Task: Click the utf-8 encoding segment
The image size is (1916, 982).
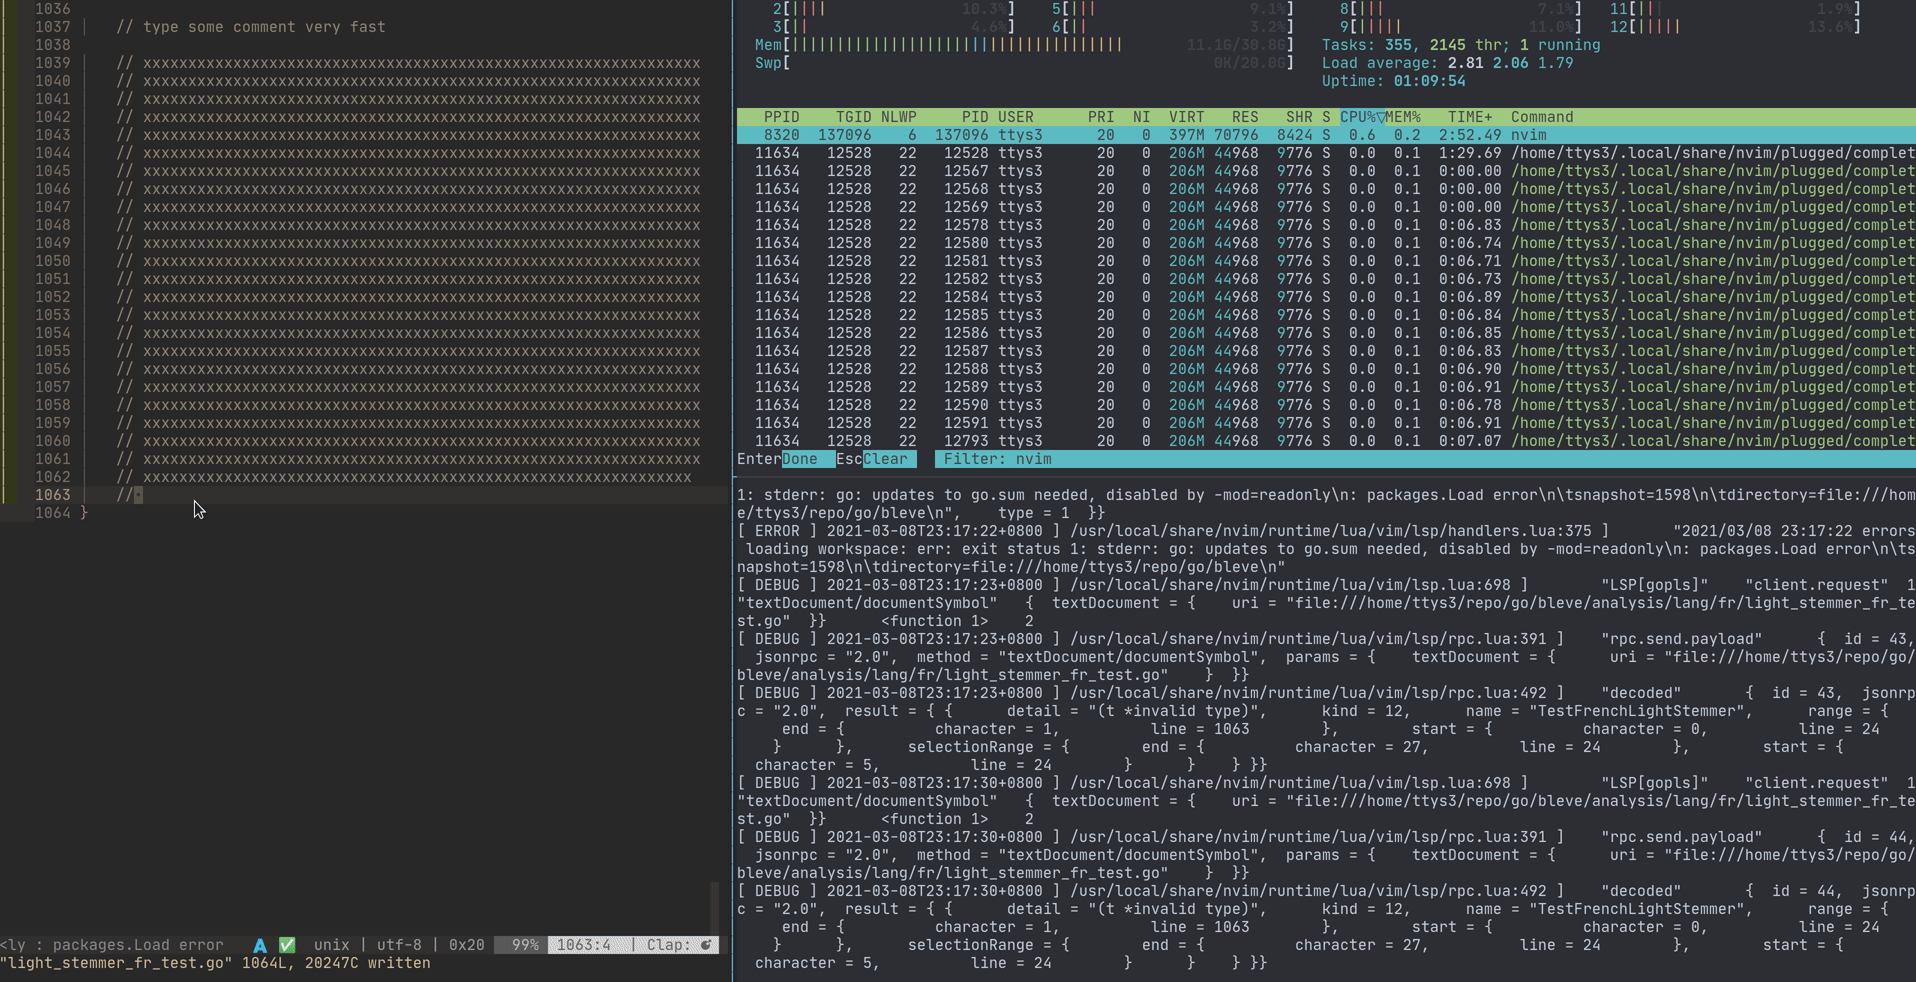Action: 399,945
